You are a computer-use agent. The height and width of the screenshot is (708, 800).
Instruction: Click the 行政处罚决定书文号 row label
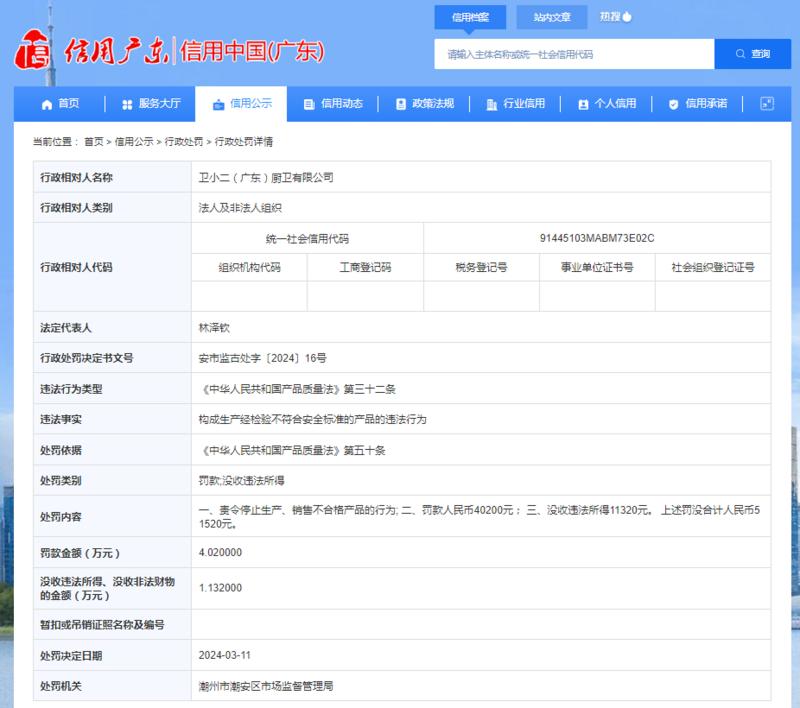point(87,358)
